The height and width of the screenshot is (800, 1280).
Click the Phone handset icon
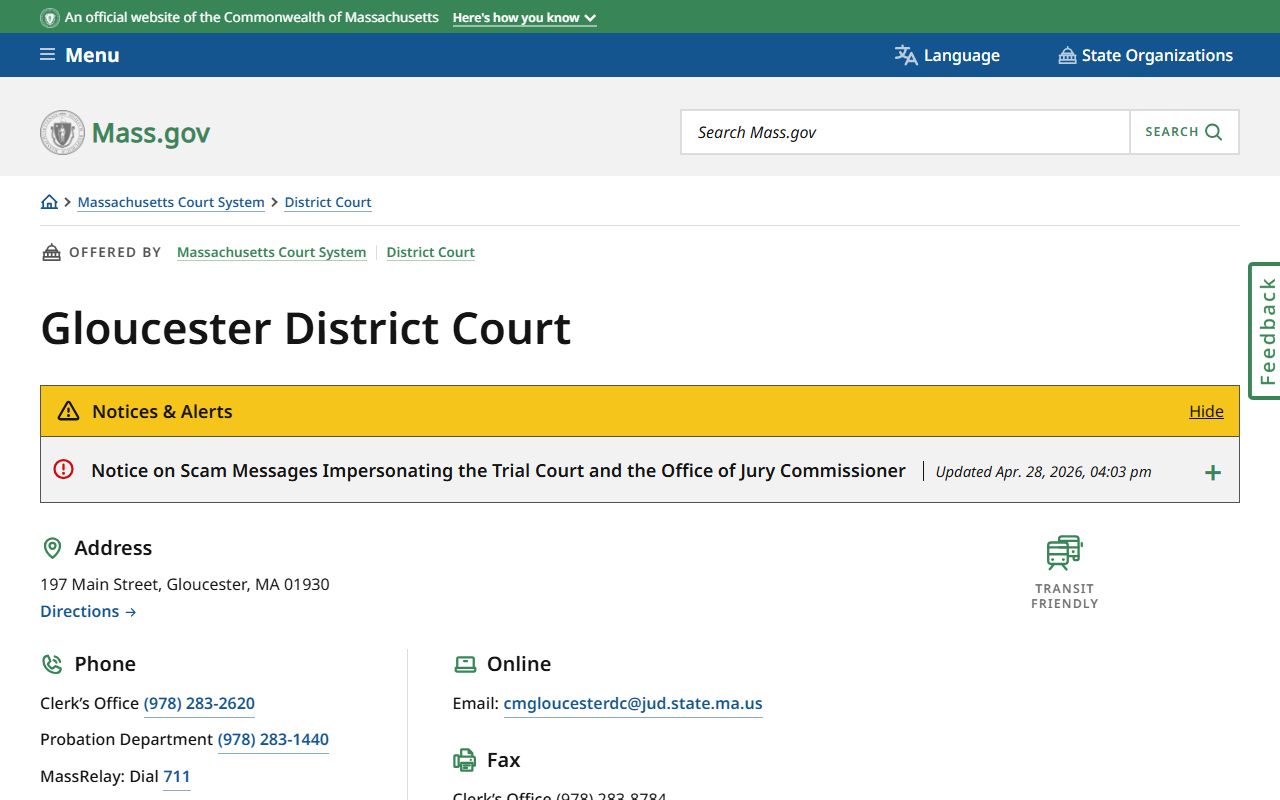(52, 664)
